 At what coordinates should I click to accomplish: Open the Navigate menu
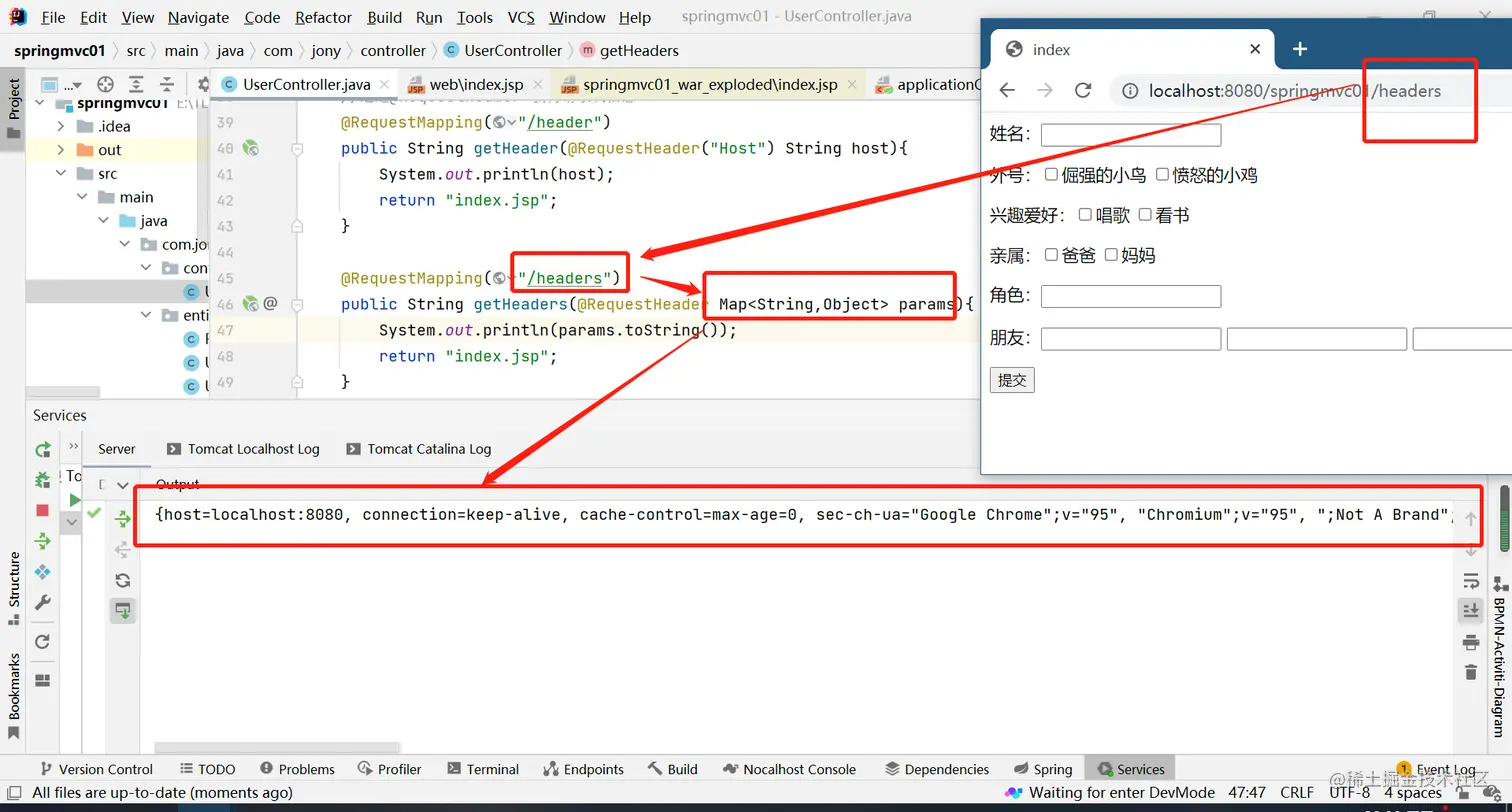point(198,17)
